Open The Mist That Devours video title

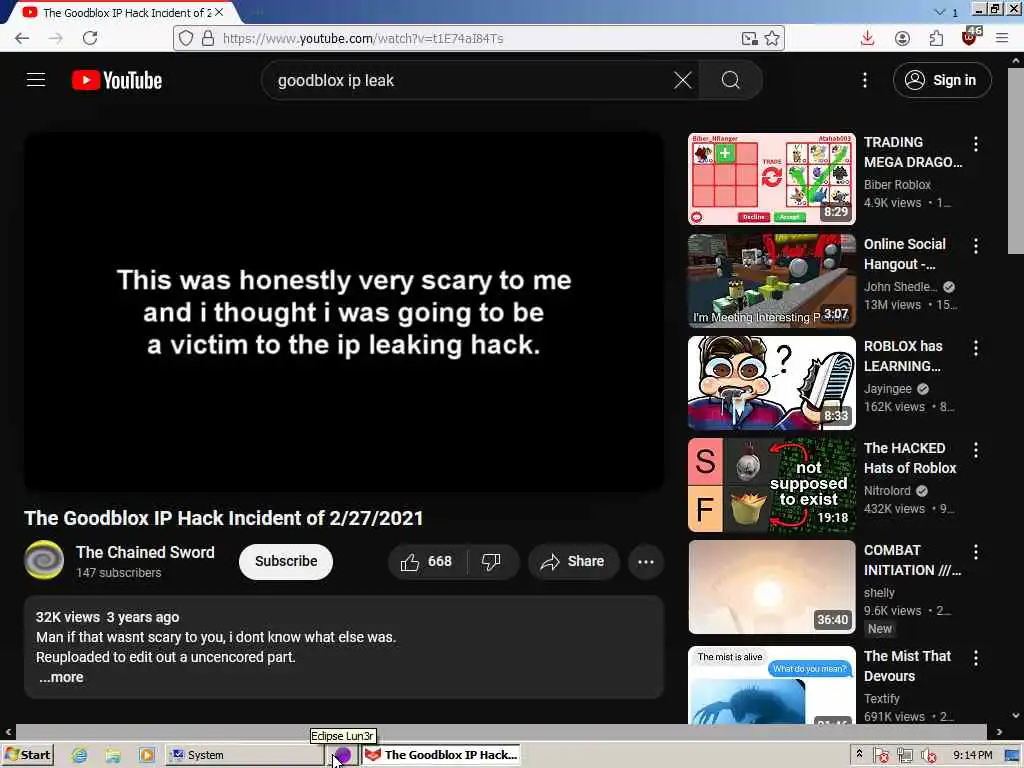[x=907, y=665]
